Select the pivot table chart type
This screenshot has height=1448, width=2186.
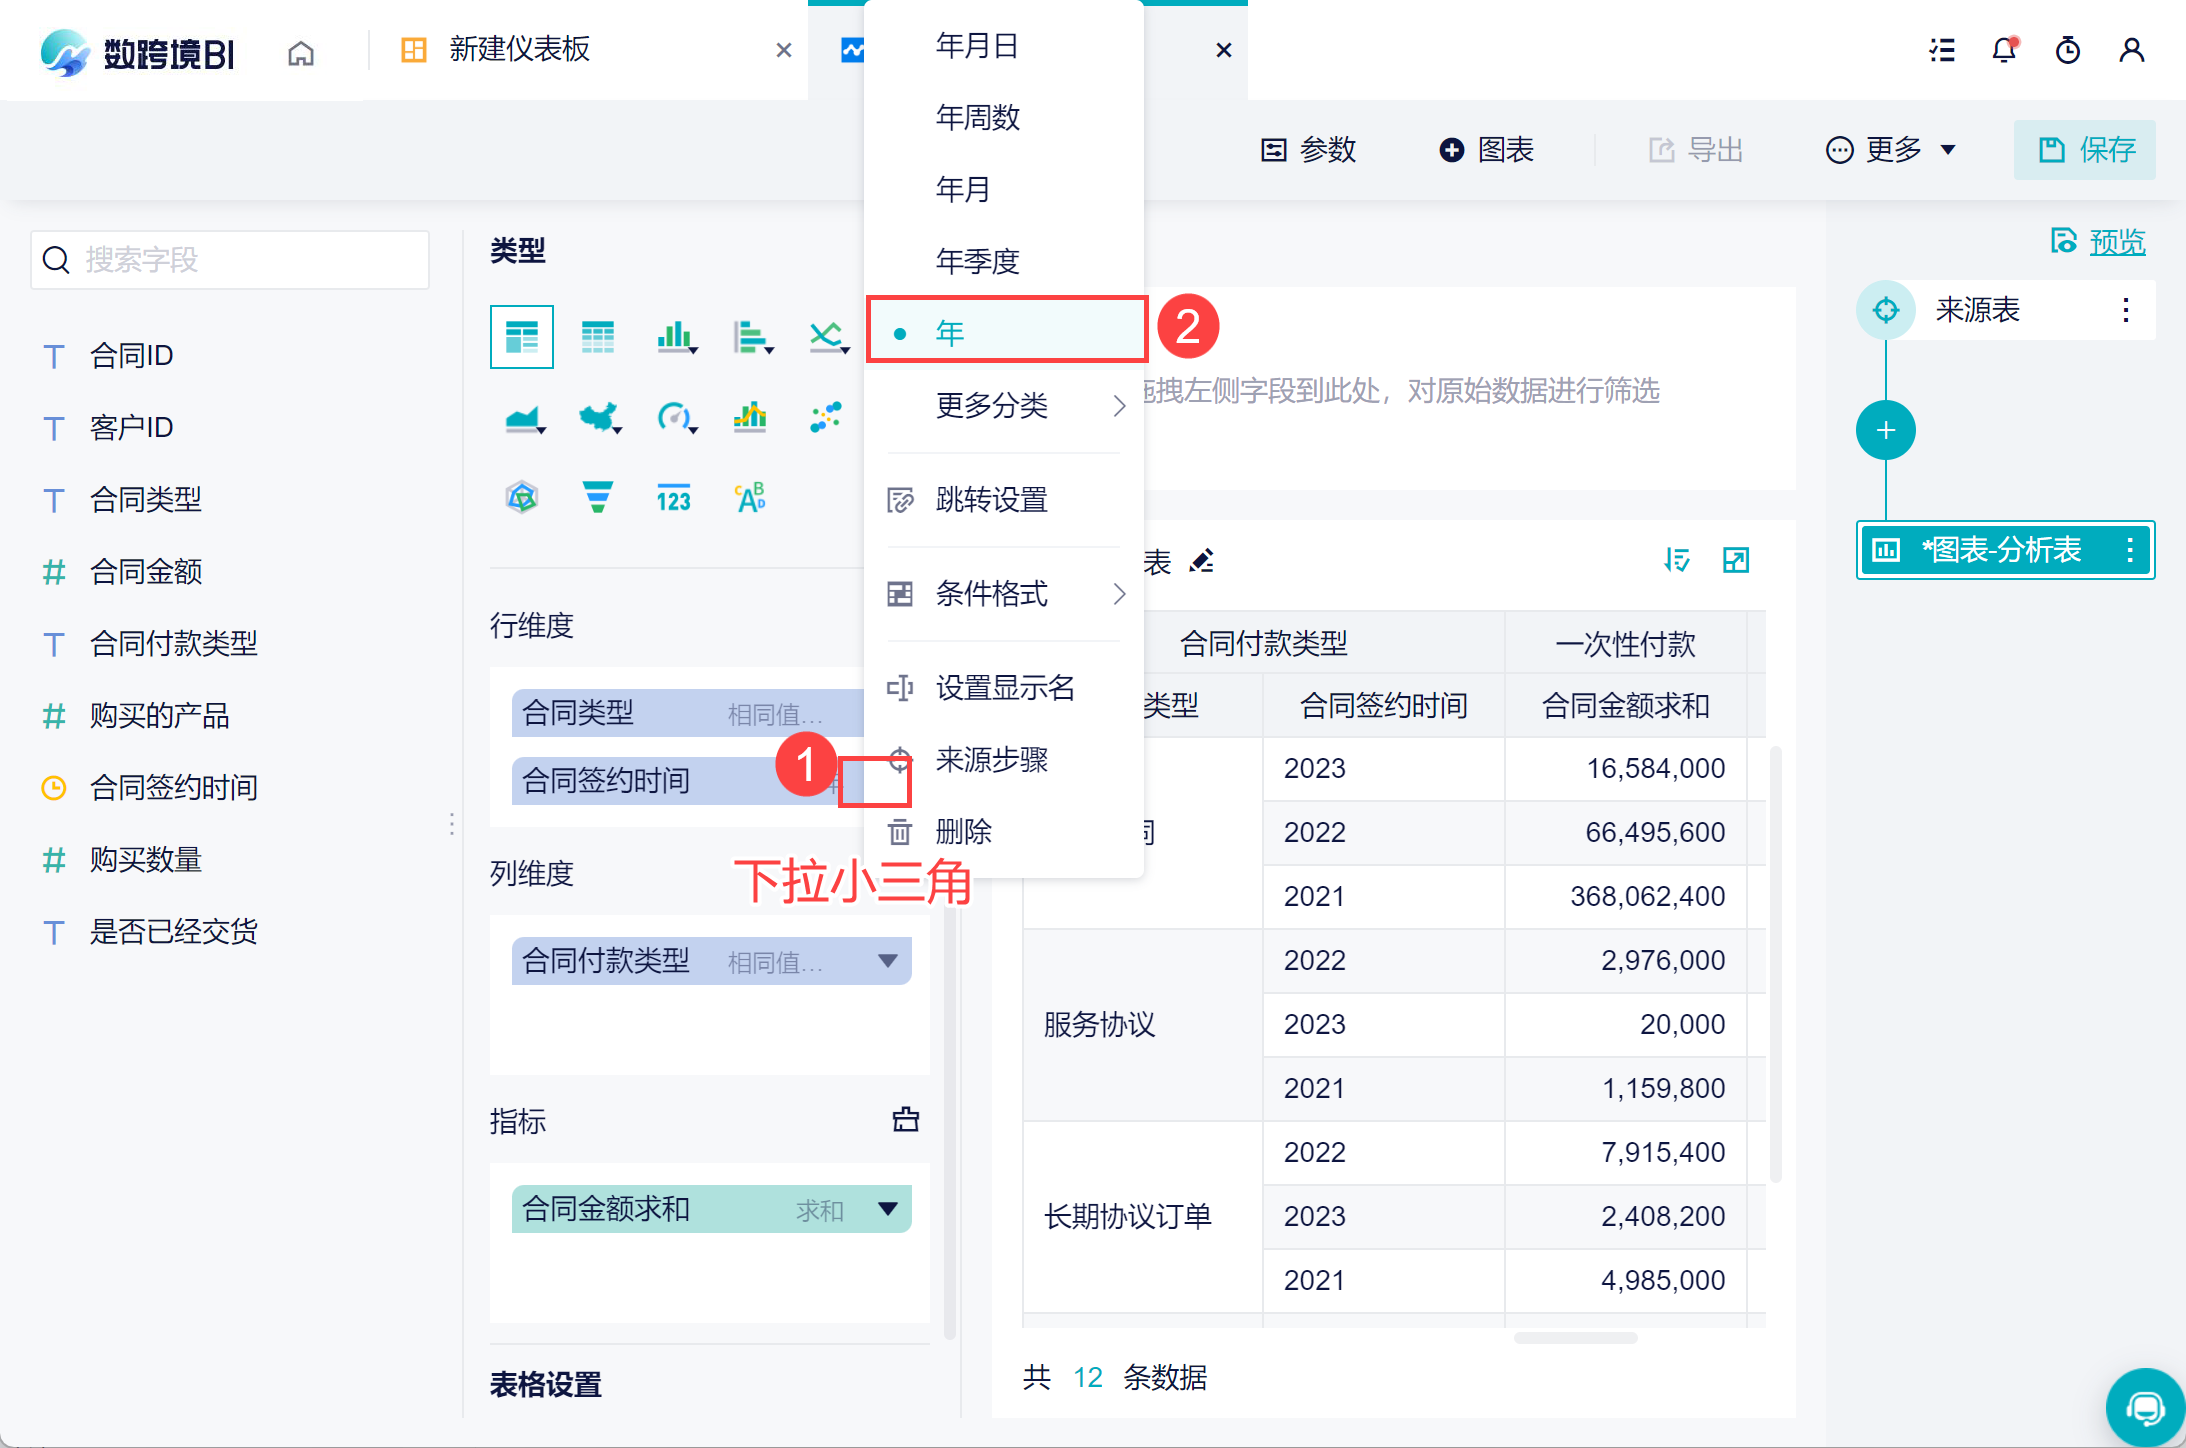click(x=521, y=337)
